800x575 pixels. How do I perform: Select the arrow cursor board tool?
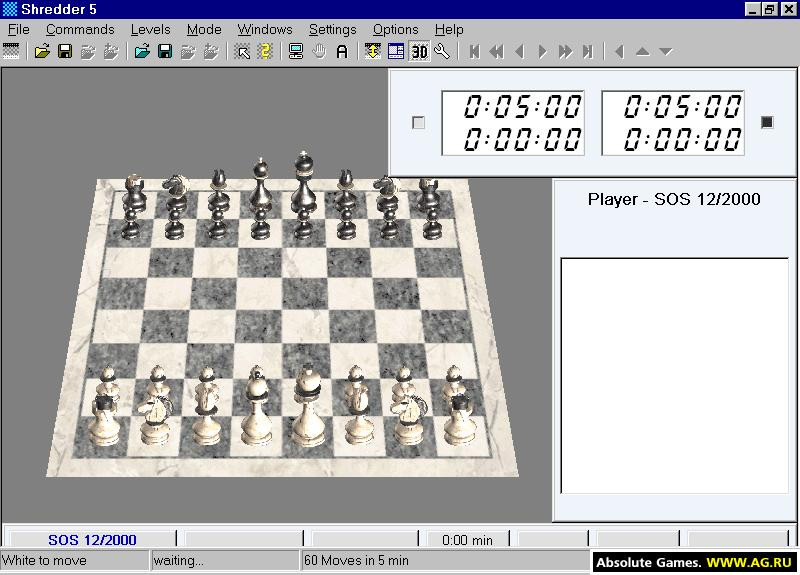[242, 51]
